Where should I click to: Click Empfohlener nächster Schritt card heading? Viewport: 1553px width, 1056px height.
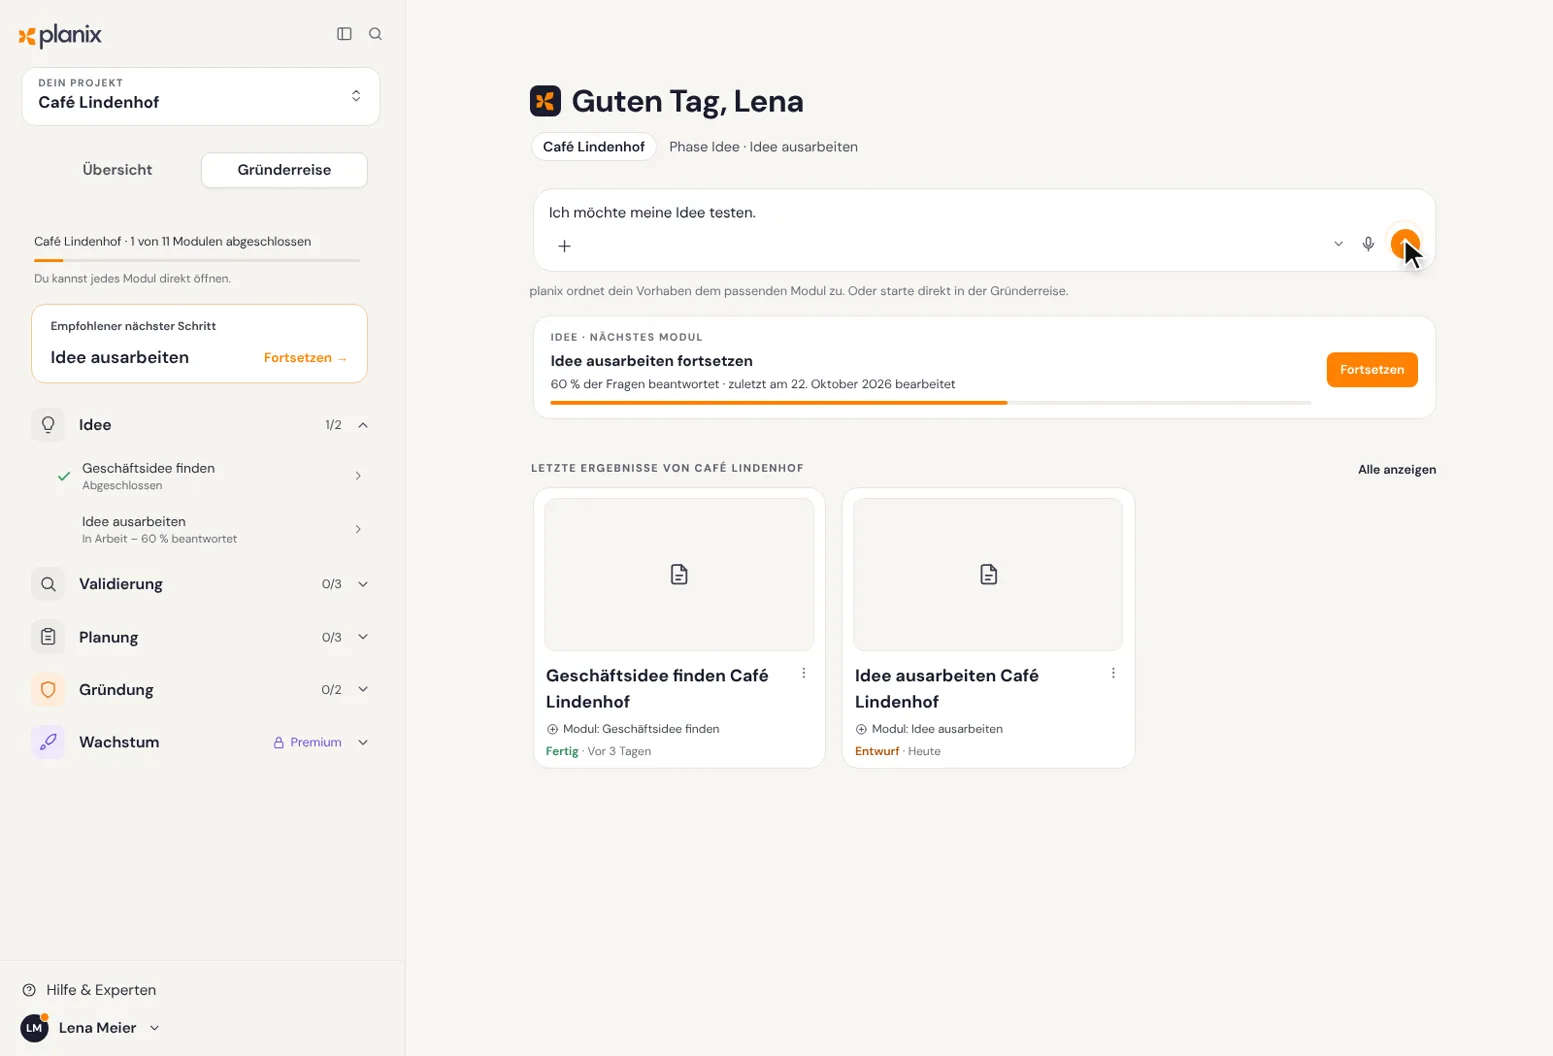[133, 326]
